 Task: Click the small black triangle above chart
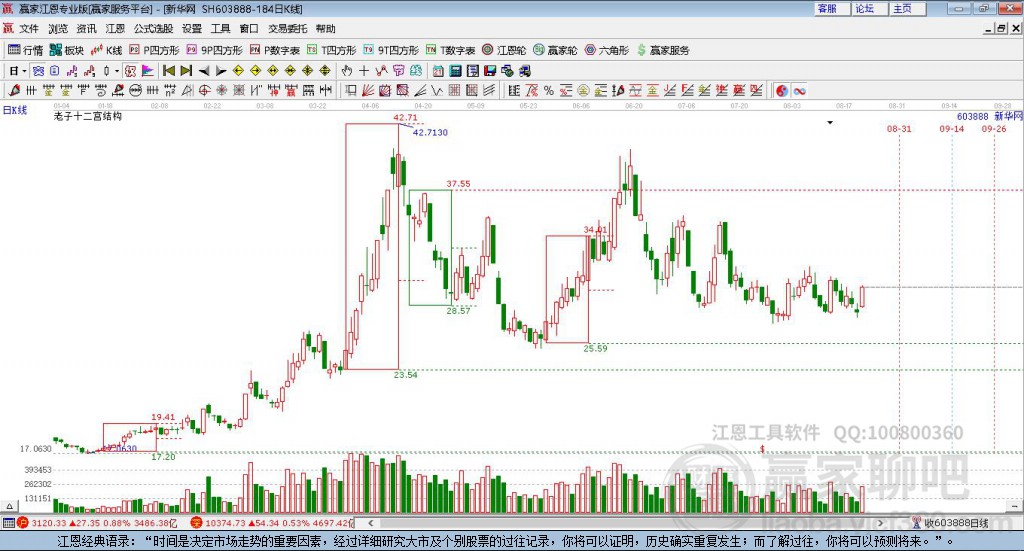pos(830,122)
